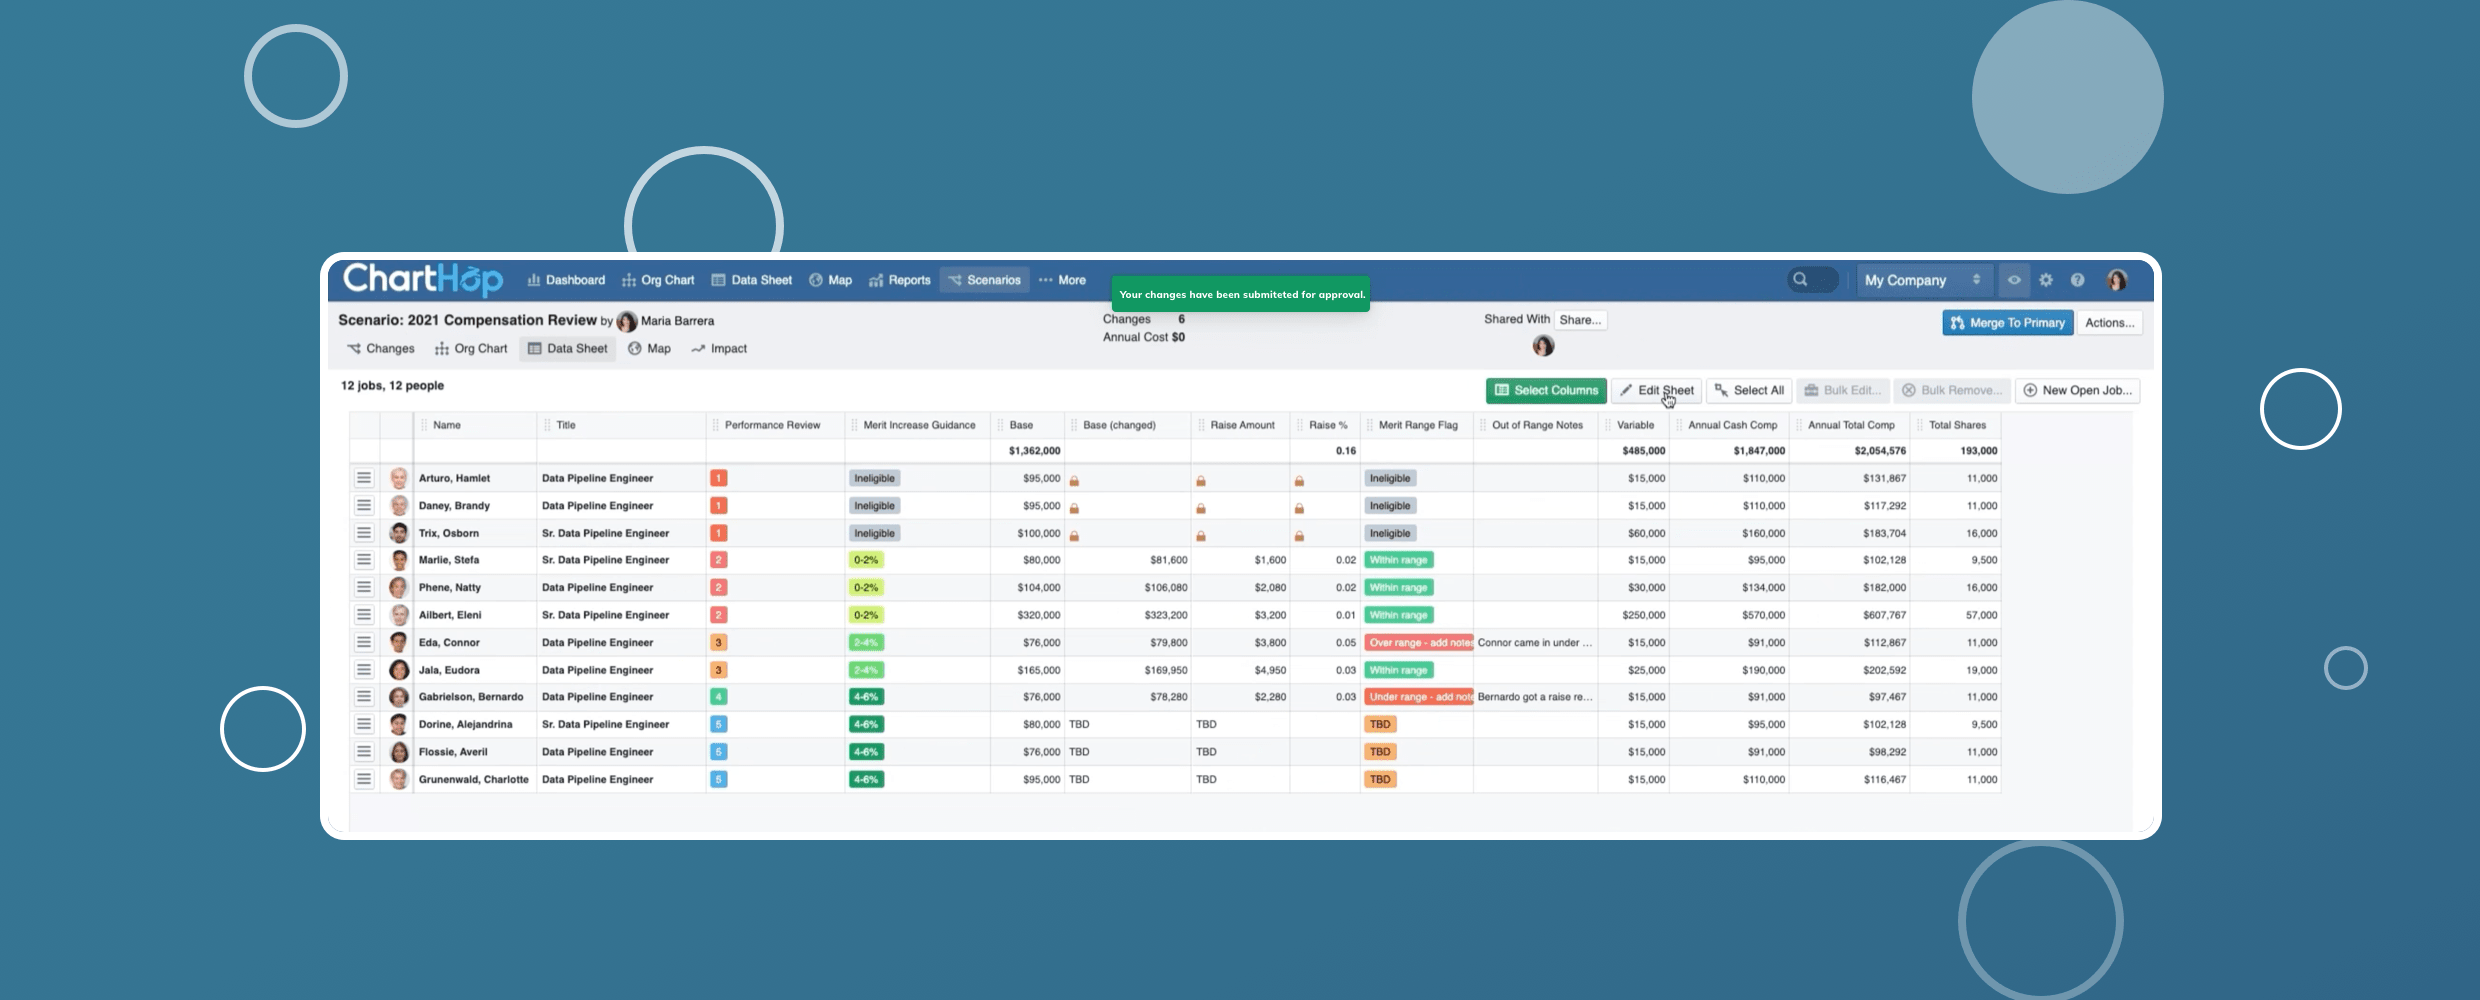Image resolution: width=2480 pixels, height=1000 pixels.
Task: Click the Merge To Primary button
Action: (2007, 323)
